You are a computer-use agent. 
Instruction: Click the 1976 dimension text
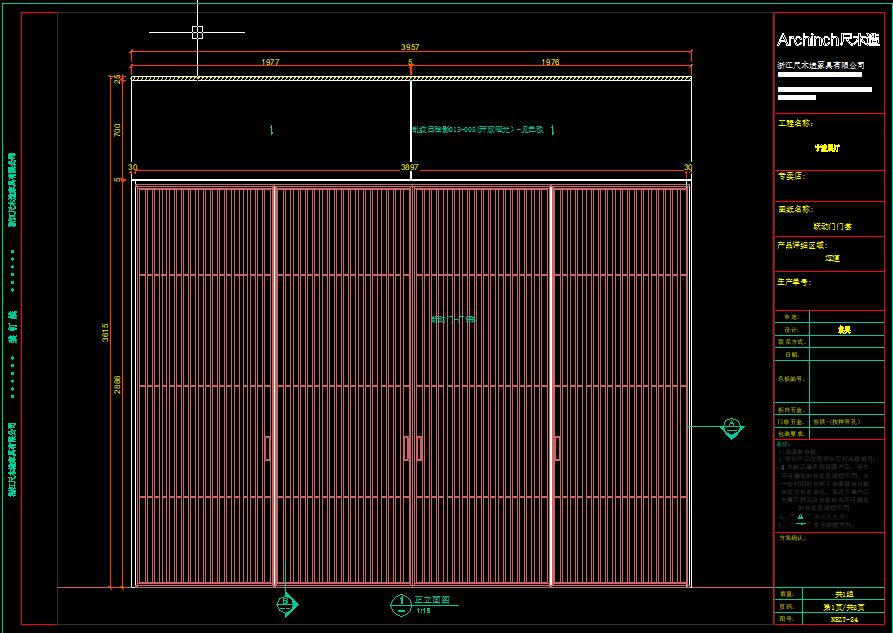tap(550, 62)
